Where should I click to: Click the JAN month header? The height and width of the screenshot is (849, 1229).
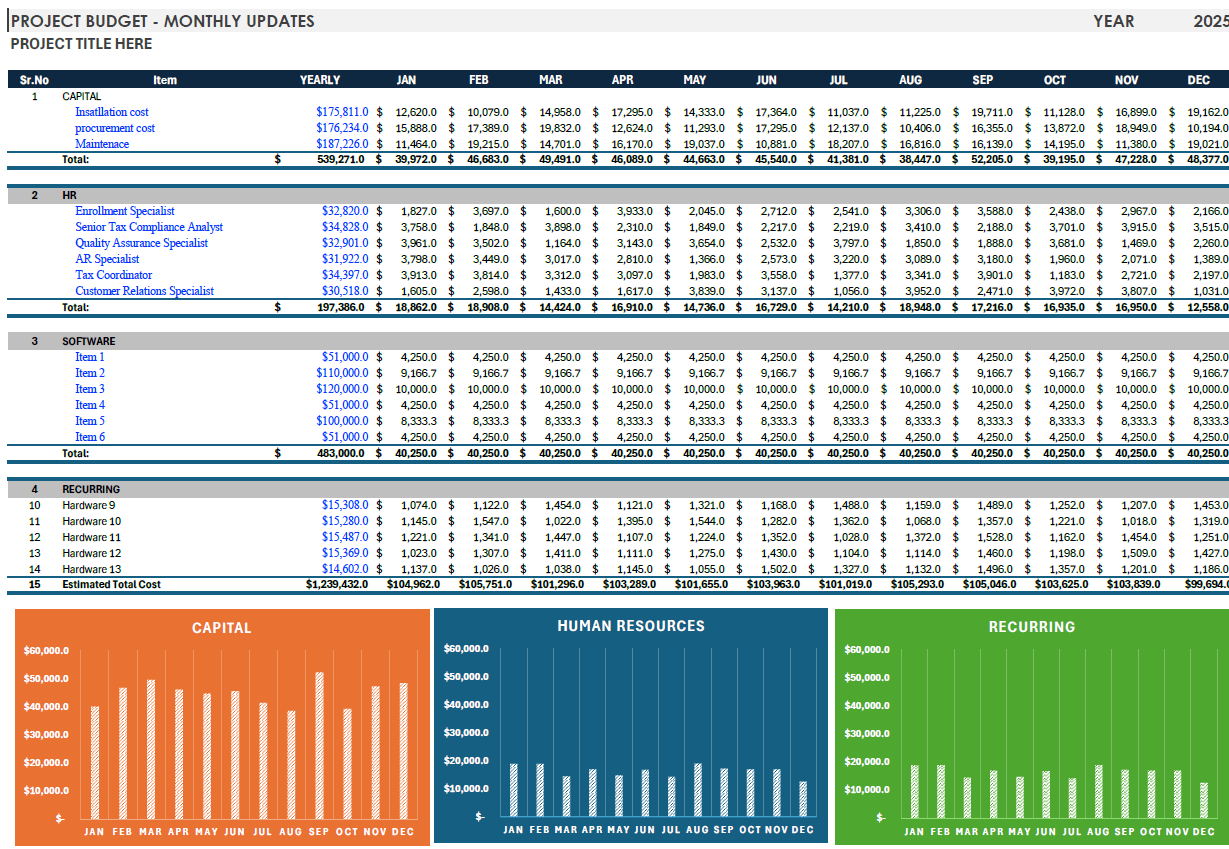(407, 80)
